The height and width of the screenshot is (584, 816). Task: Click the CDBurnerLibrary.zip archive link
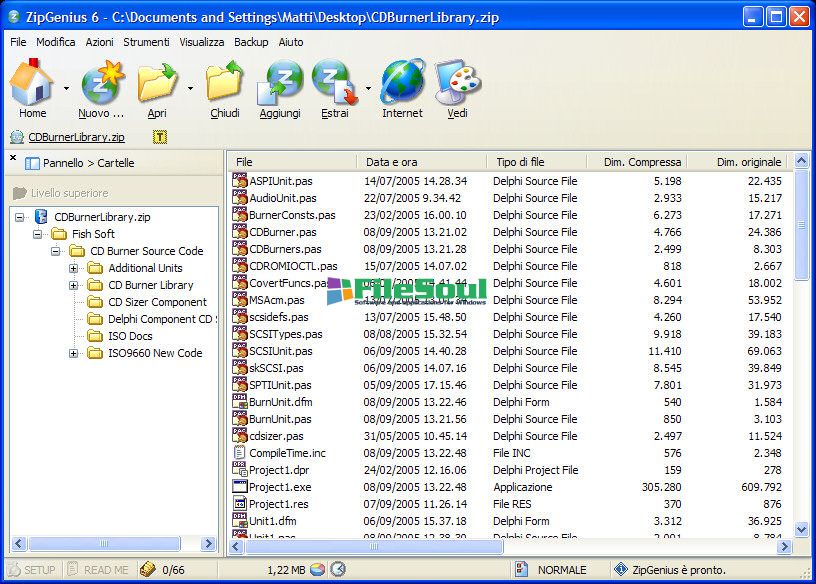(x=76, y=137)
